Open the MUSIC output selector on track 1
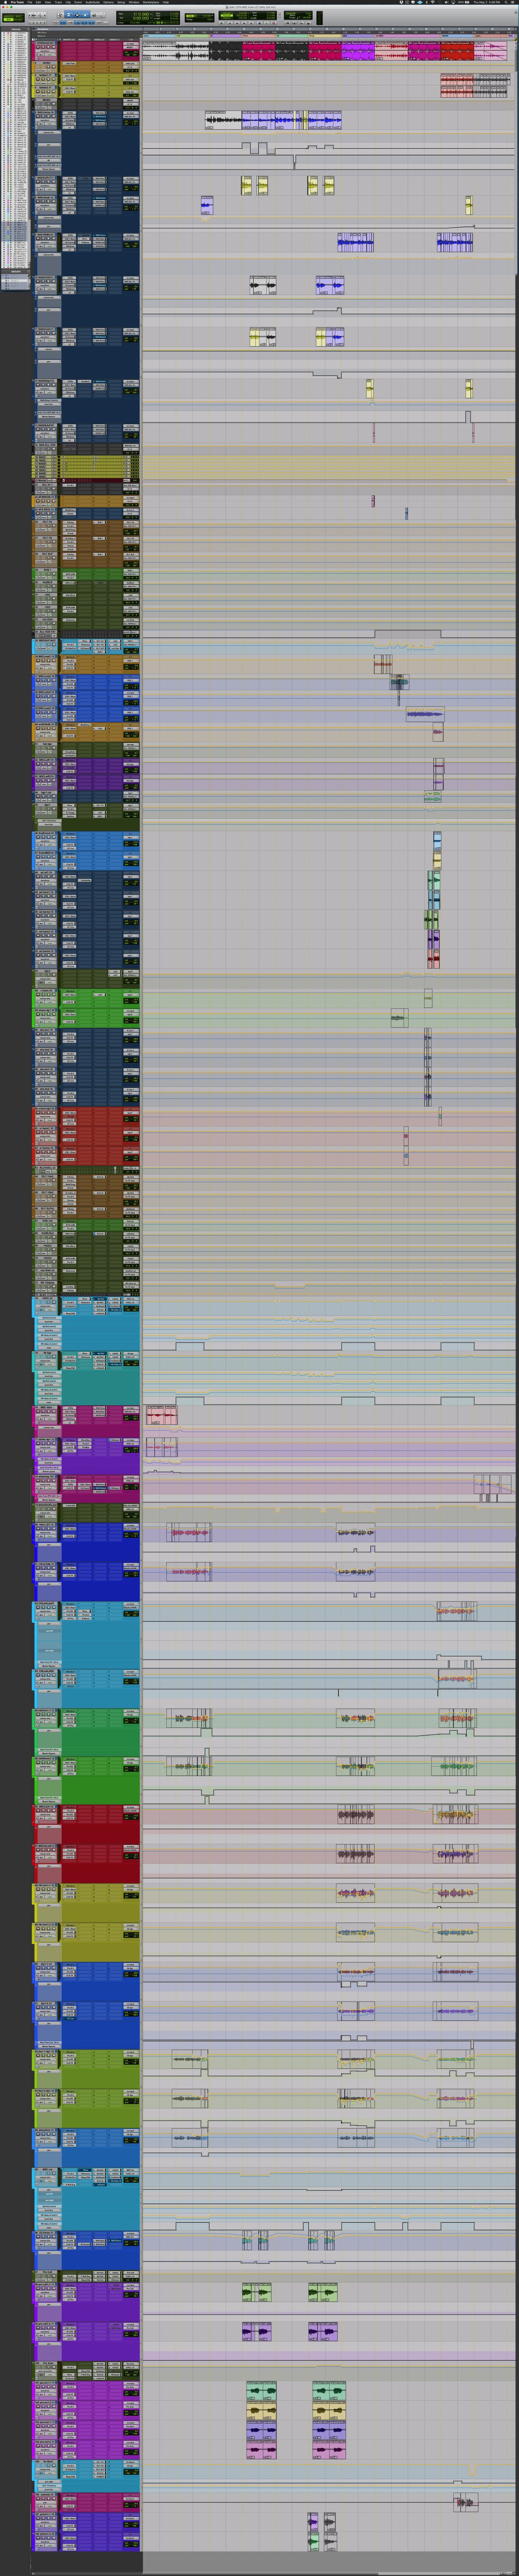Screen dimensions: 519x2576 click(131, 48)
